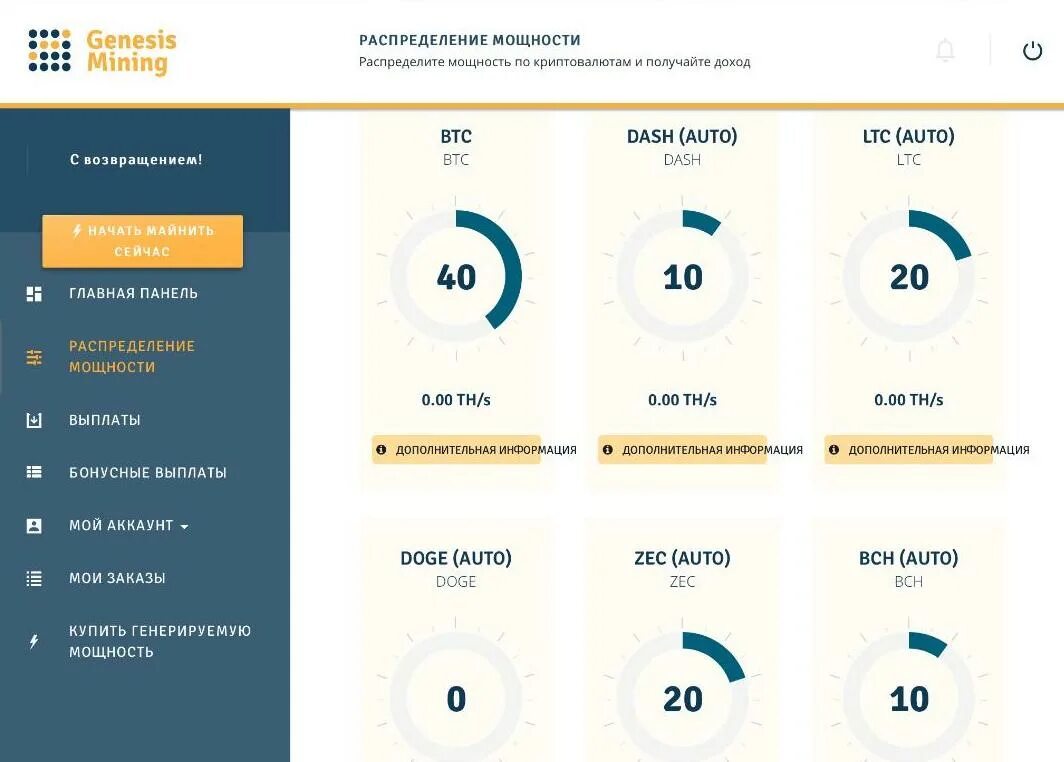Screen dimensions: 1064x762
Task: Click the LTC (AUTO) card title
Action: [909, 136]
